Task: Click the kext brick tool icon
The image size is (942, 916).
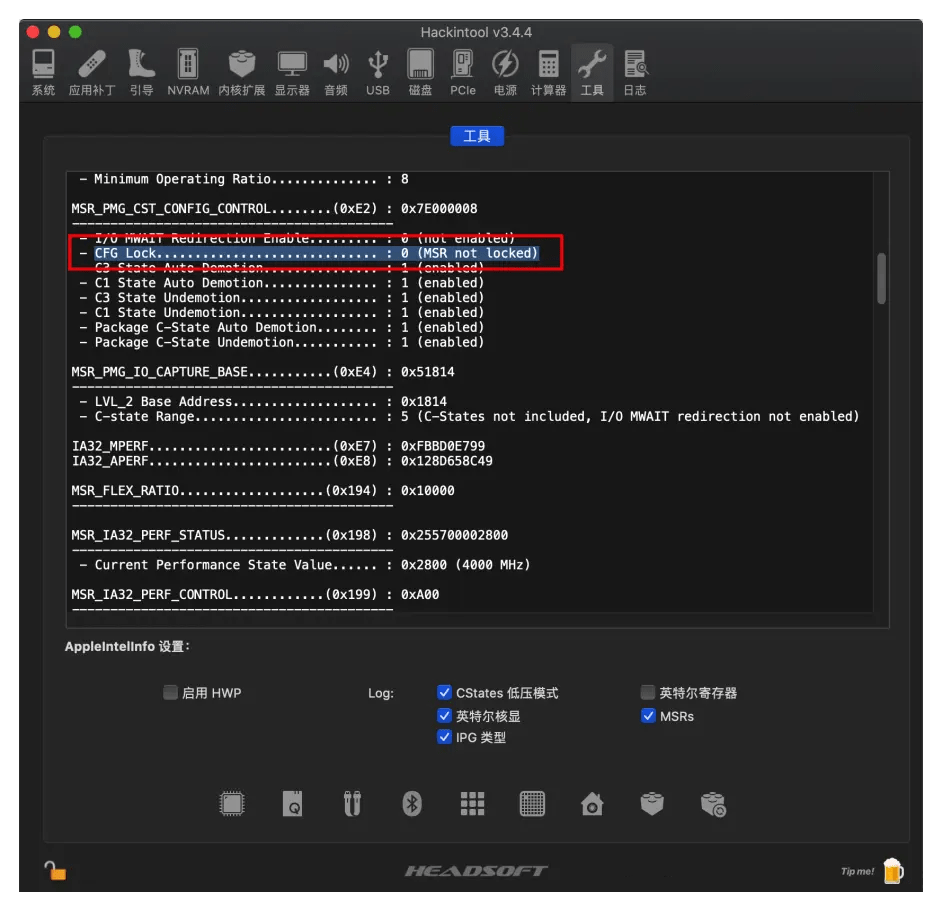Action: tap(652, 804)
